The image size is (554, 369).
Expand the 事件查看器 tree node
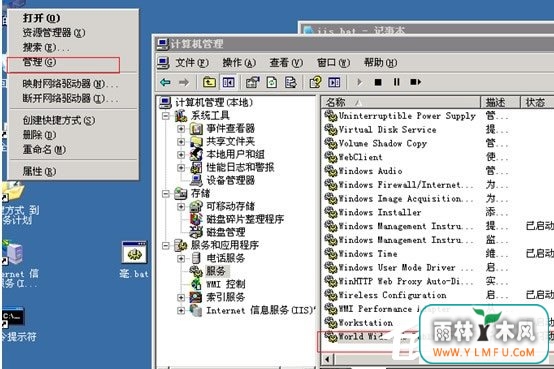click(181, 129)
